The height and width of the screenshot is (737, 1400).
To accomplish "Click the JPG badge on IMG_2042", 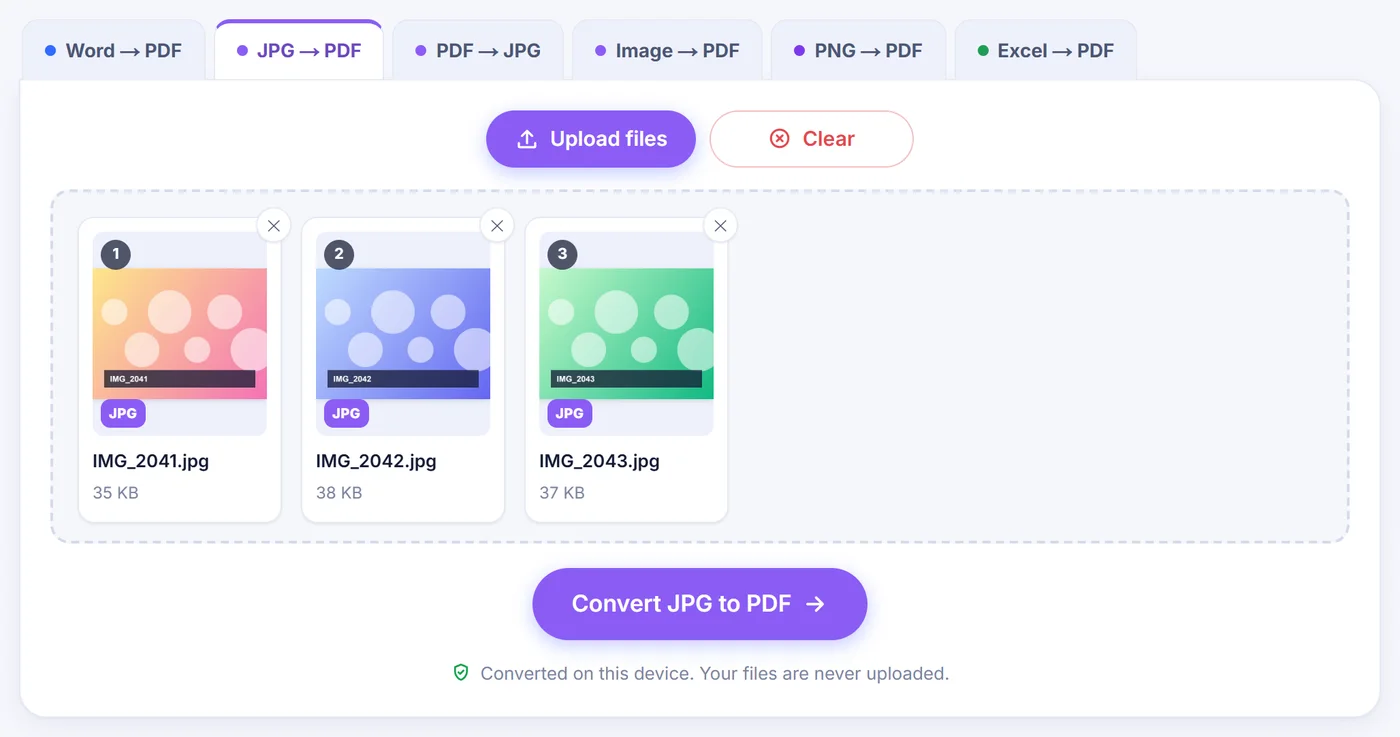I will 346,413.
